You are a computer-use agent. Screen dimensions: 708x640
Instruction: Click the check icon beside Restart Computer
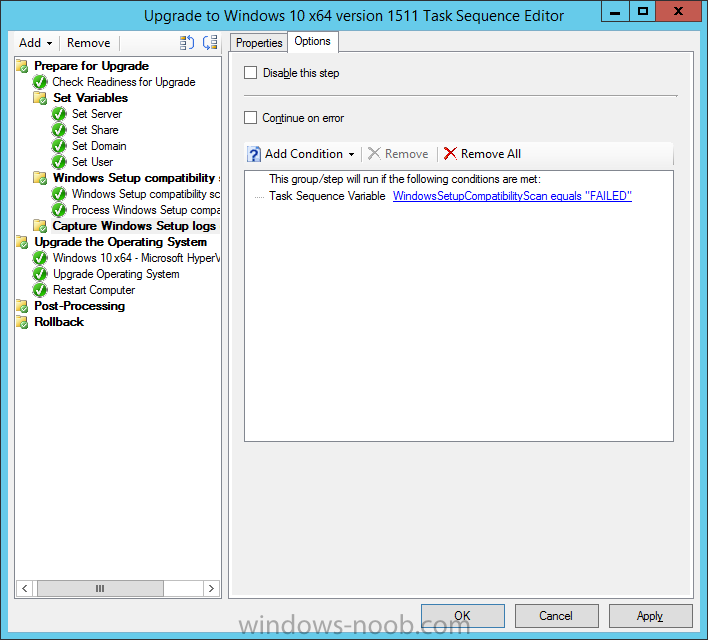pos(40,290)
